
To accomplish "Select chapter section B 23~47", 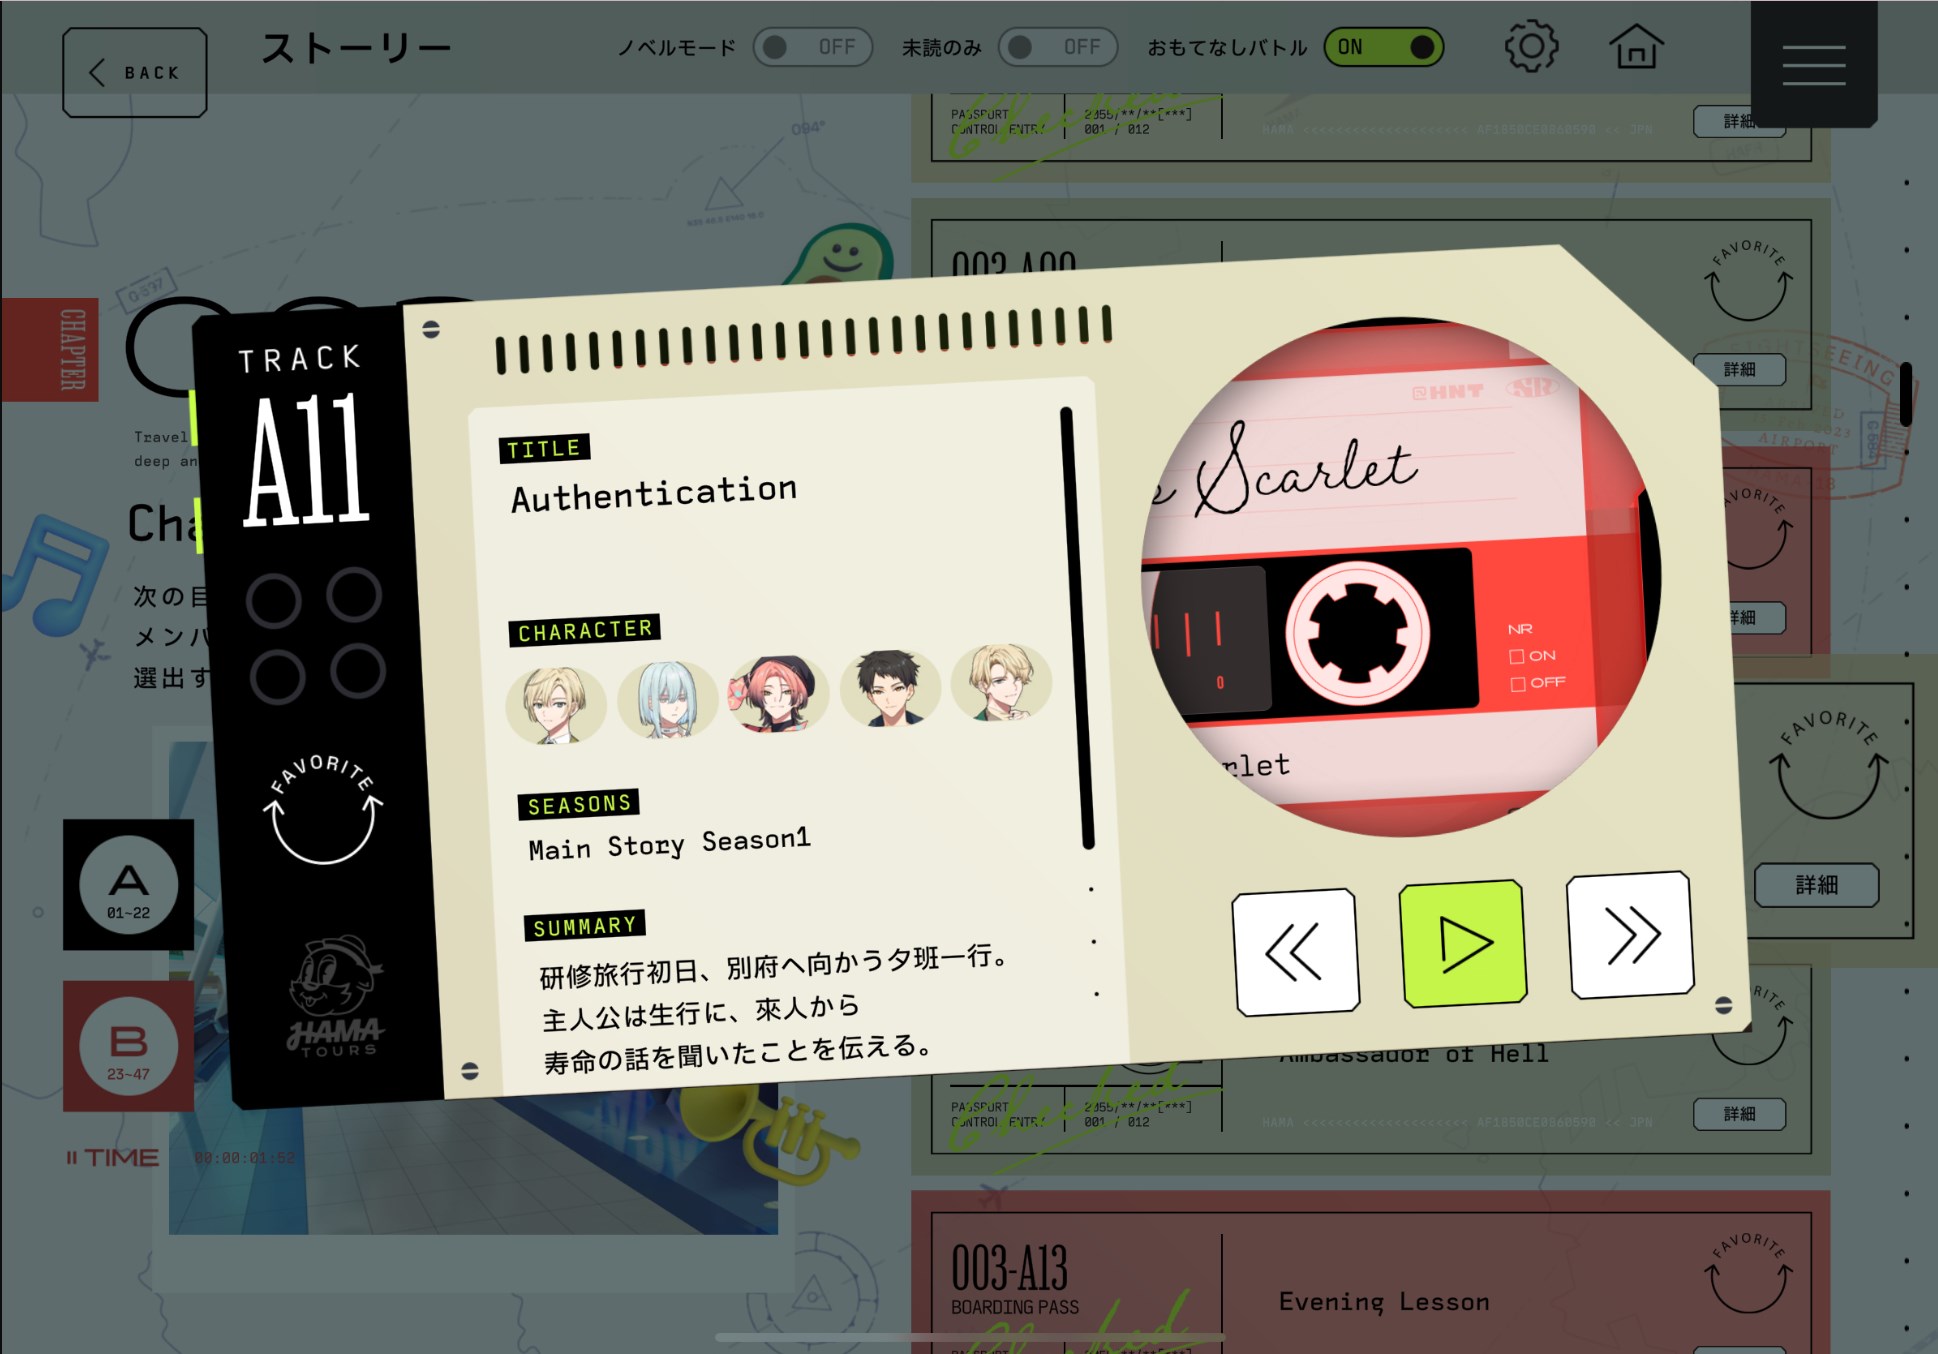I will 129,1046.
